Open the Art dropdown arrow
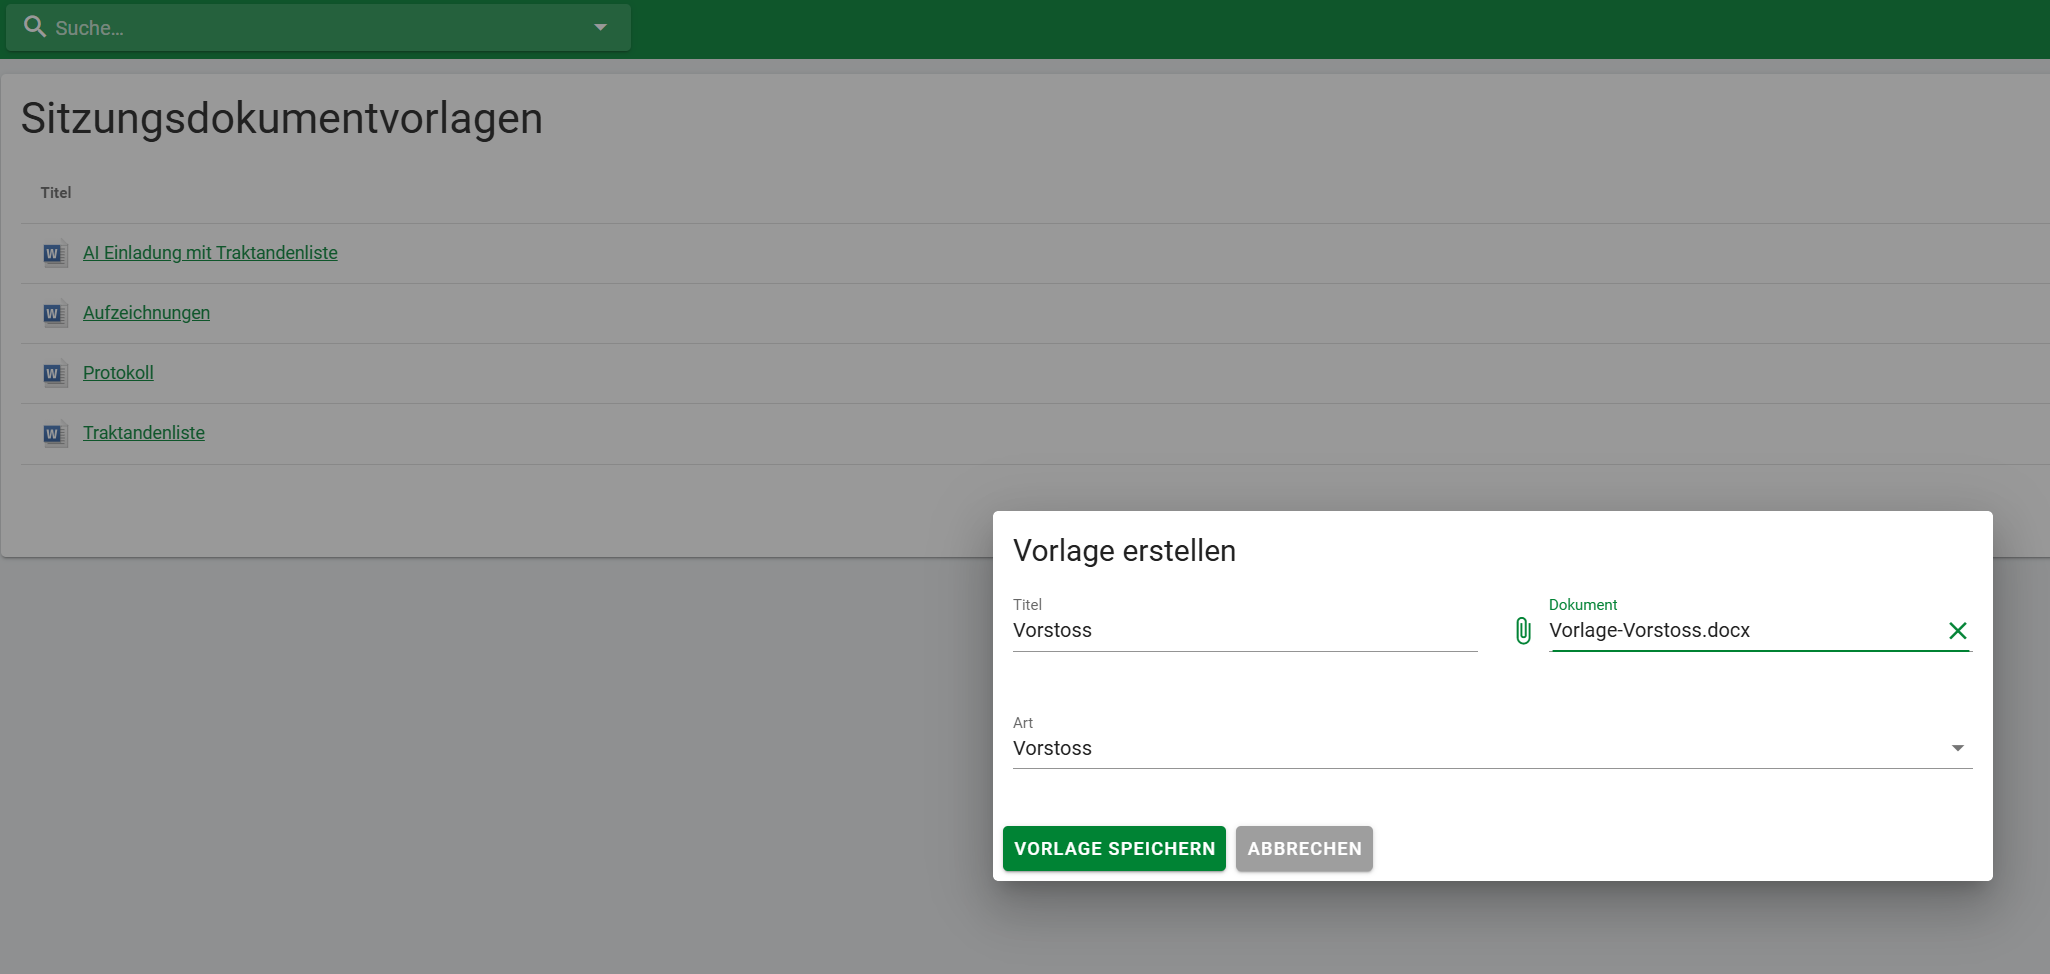 pos(1957,748)
